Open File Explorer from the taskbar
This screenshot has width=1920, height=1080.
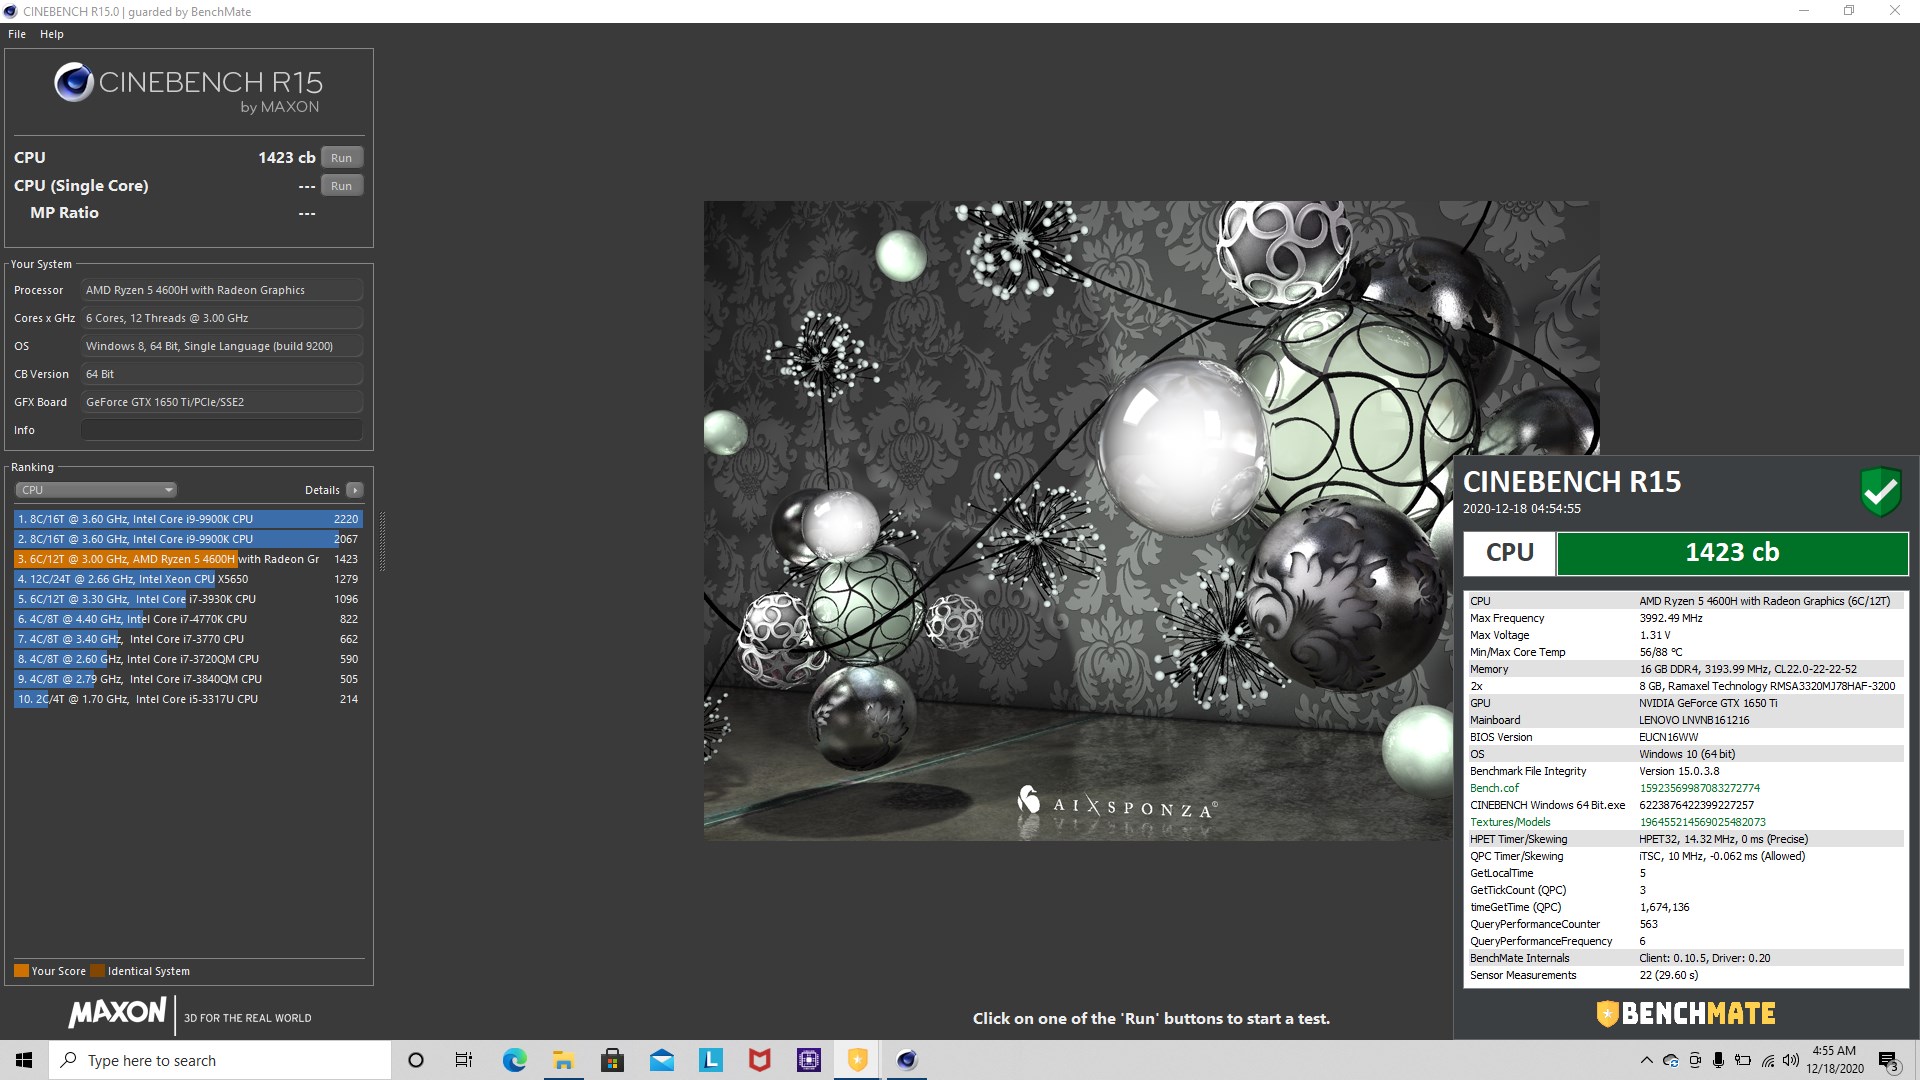click(x=563, y=1060)
